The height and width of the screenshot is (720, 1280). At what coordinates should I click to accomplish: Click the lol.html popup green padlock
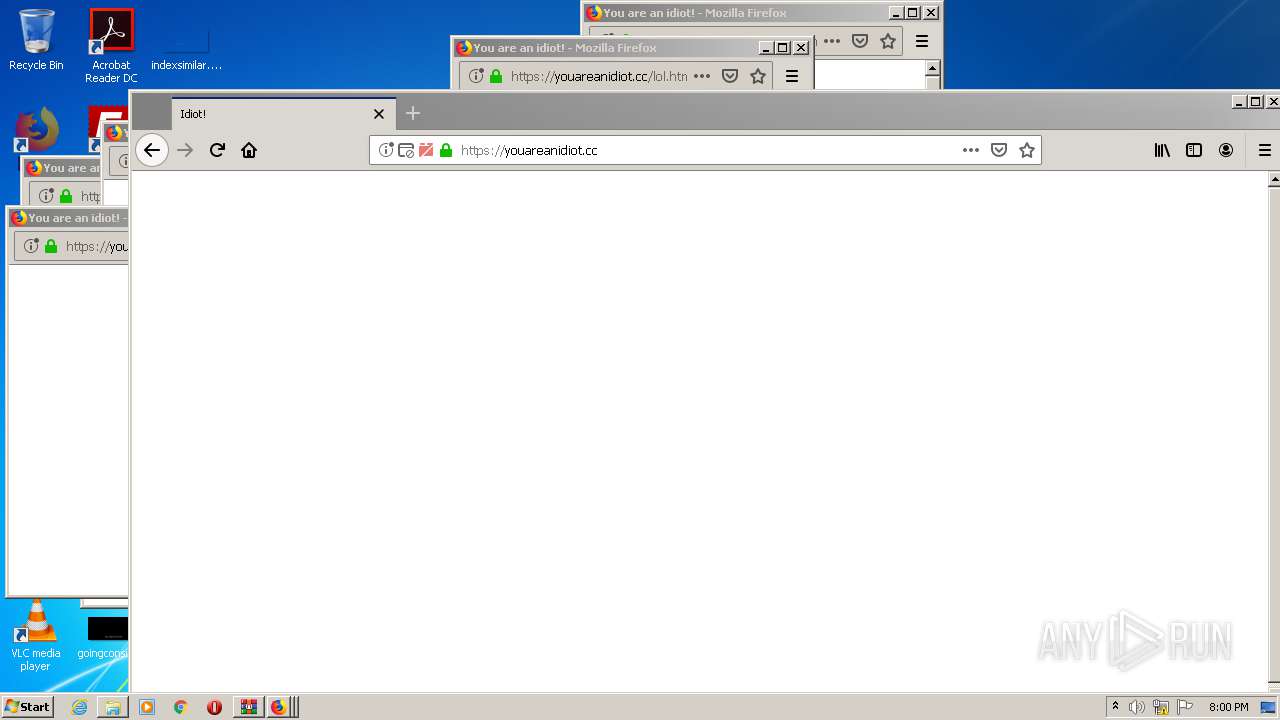[x=496, y=76]
